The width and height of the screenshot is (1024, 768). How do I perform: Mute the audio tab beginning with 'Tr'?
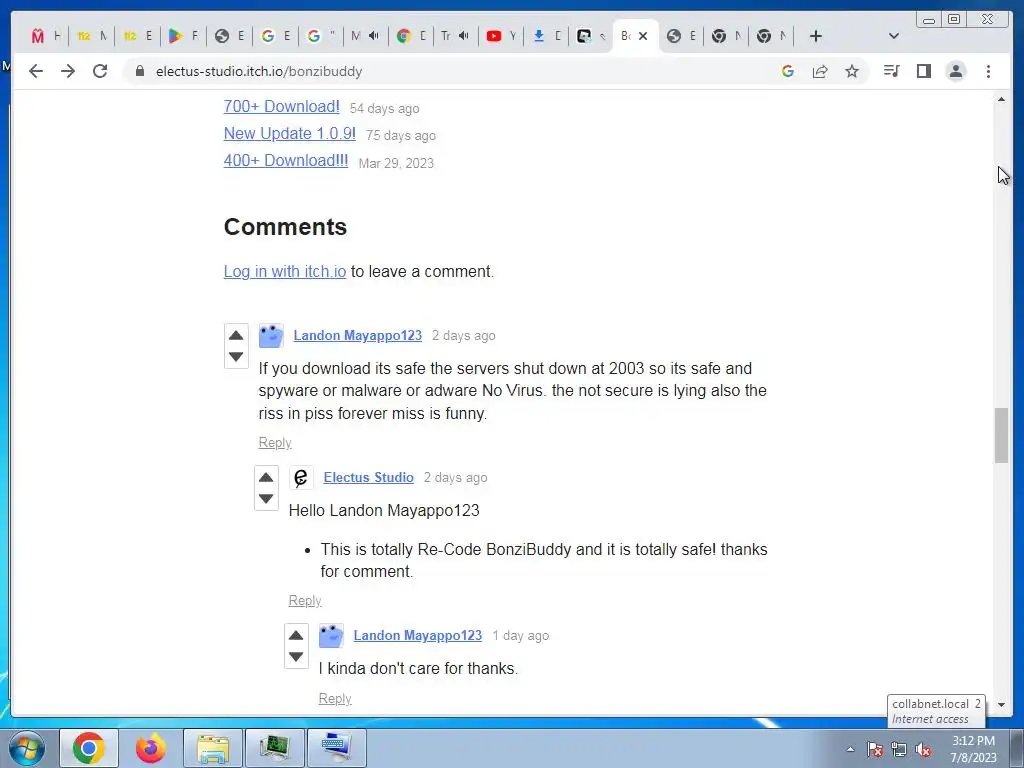click(464, 36)
